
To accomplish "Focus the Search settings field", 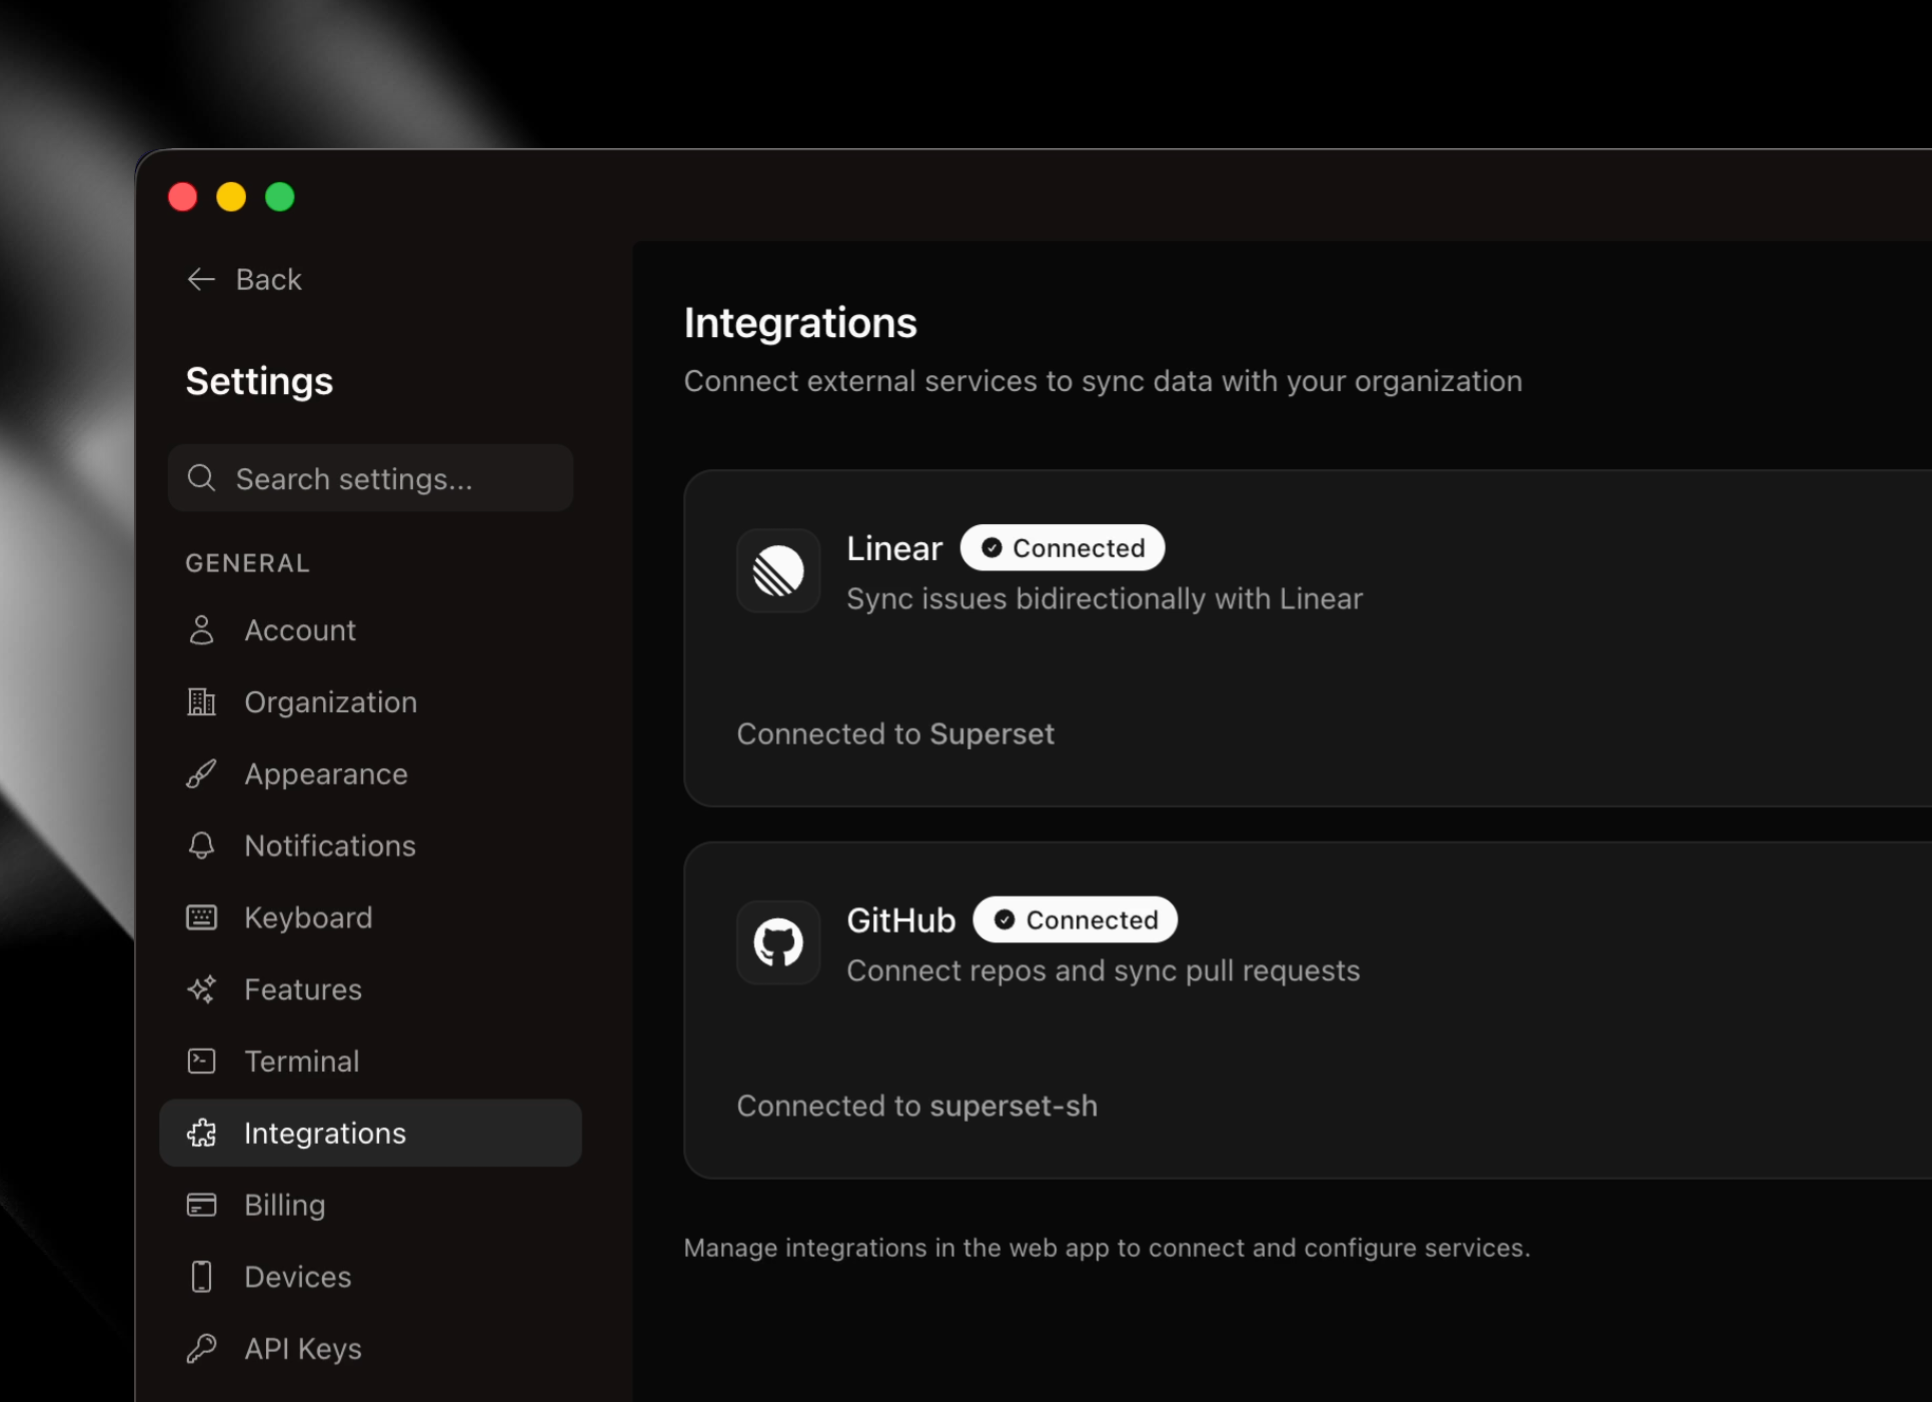I will [370, 479].
